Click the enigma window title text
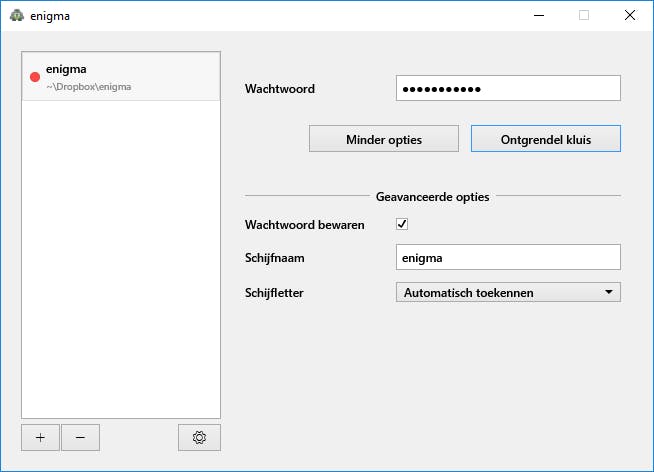The image size is (654, 472). coord(51,16)
